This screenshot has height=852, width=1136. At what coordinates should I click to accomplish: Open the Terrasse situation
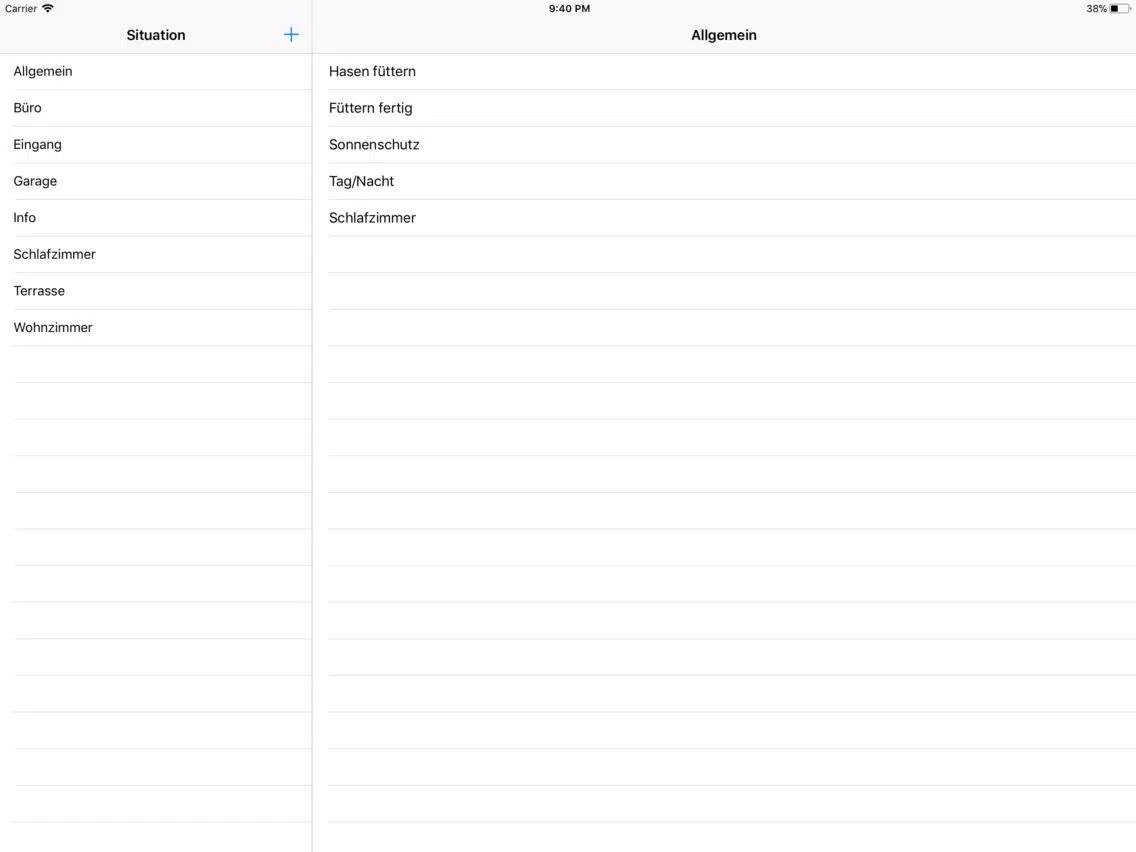[x=156, y=291]
